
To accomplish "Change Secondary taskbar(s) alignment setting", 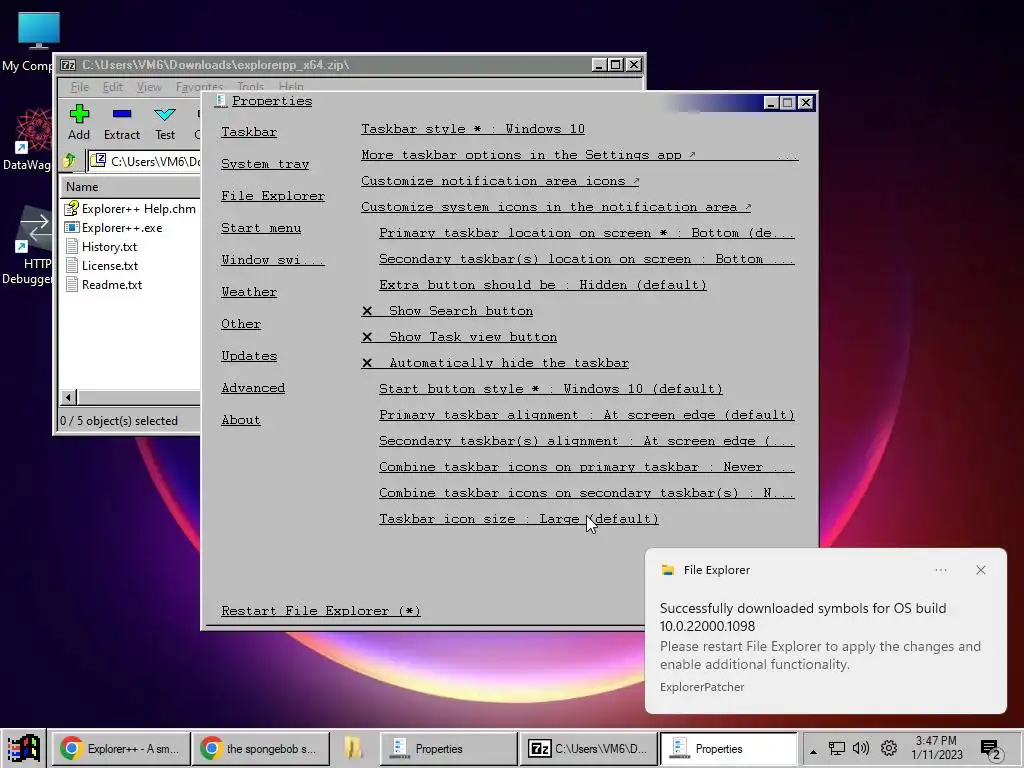I will (586, 441).
